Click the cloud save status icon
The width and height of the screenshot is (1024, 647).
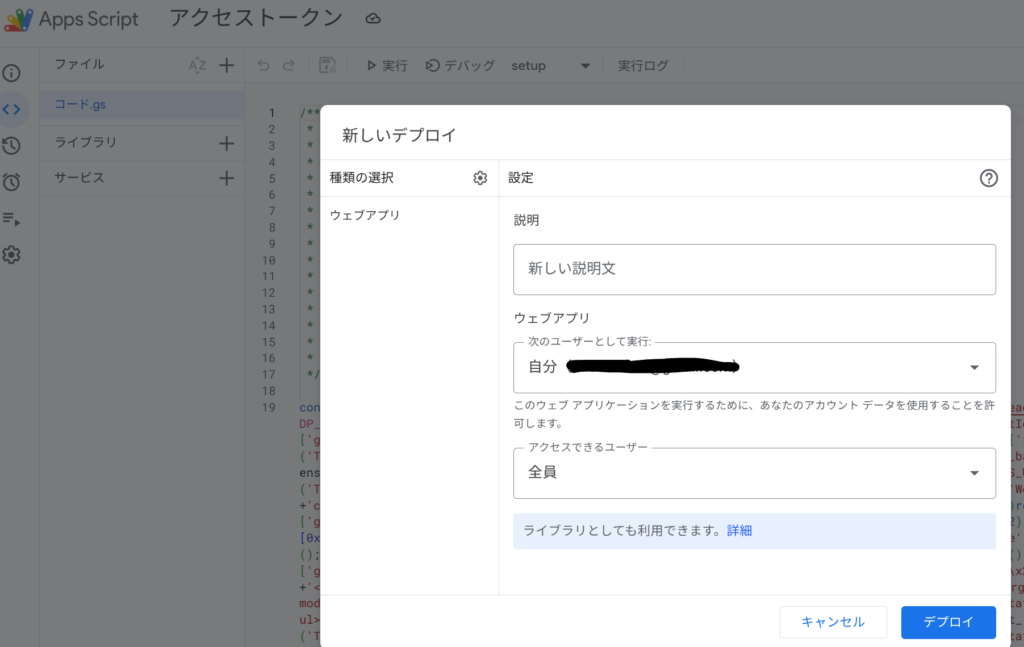373,19
